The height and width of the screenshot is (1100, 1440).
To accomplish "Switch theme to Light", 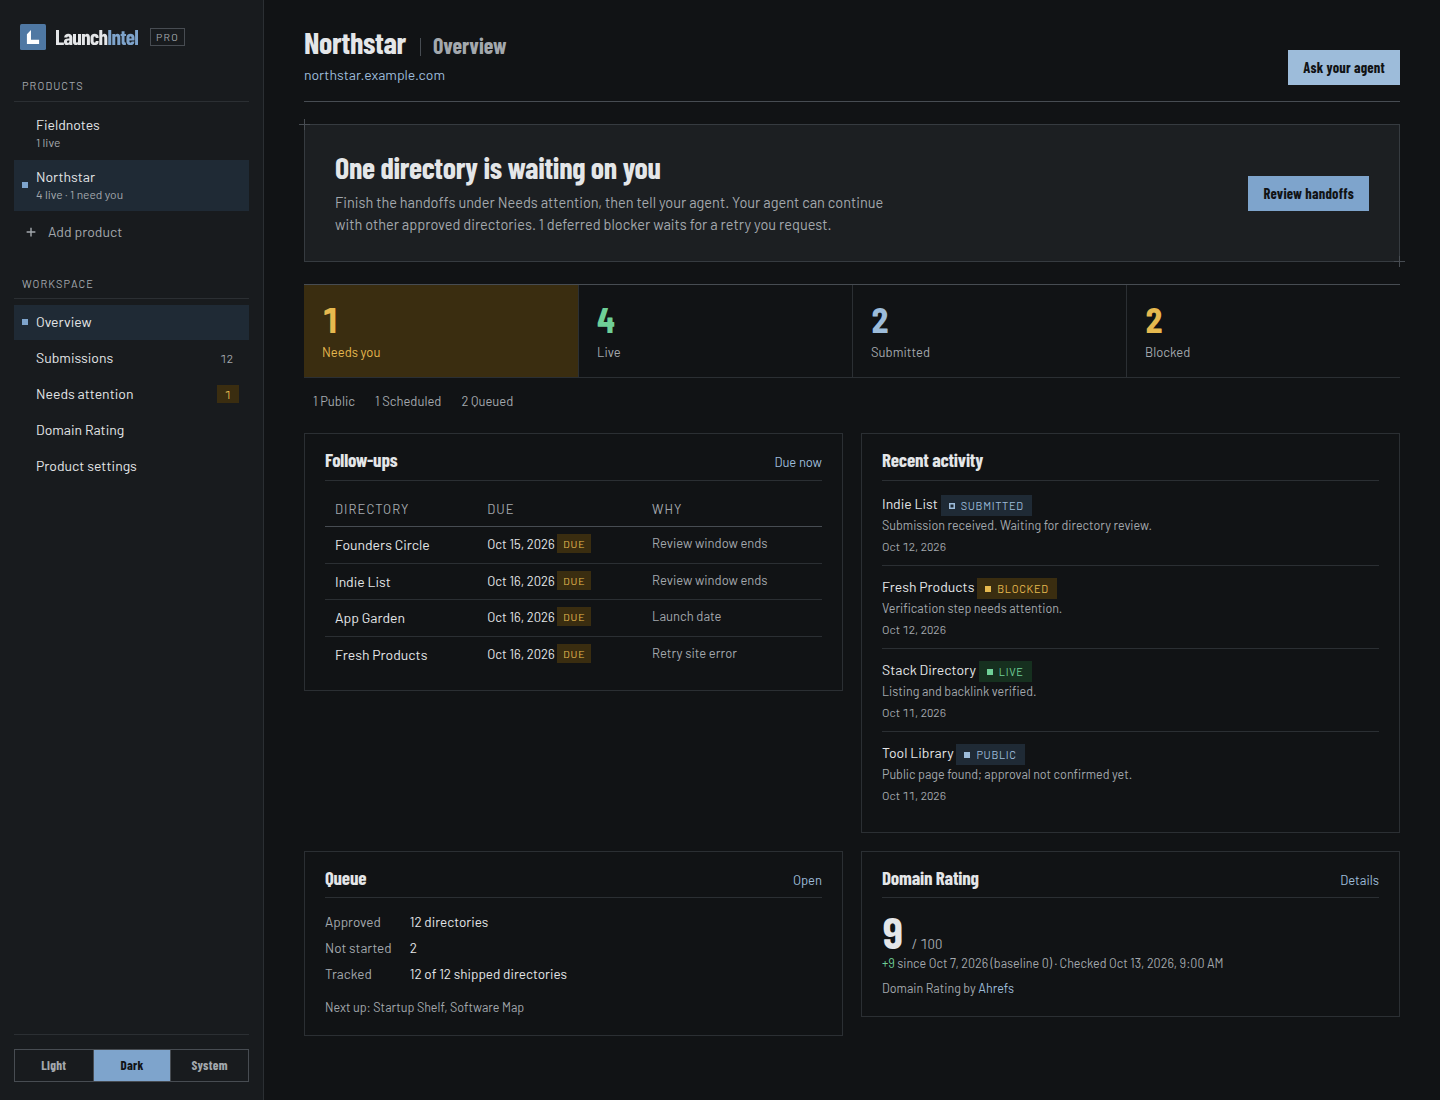I will (54, 1066).
